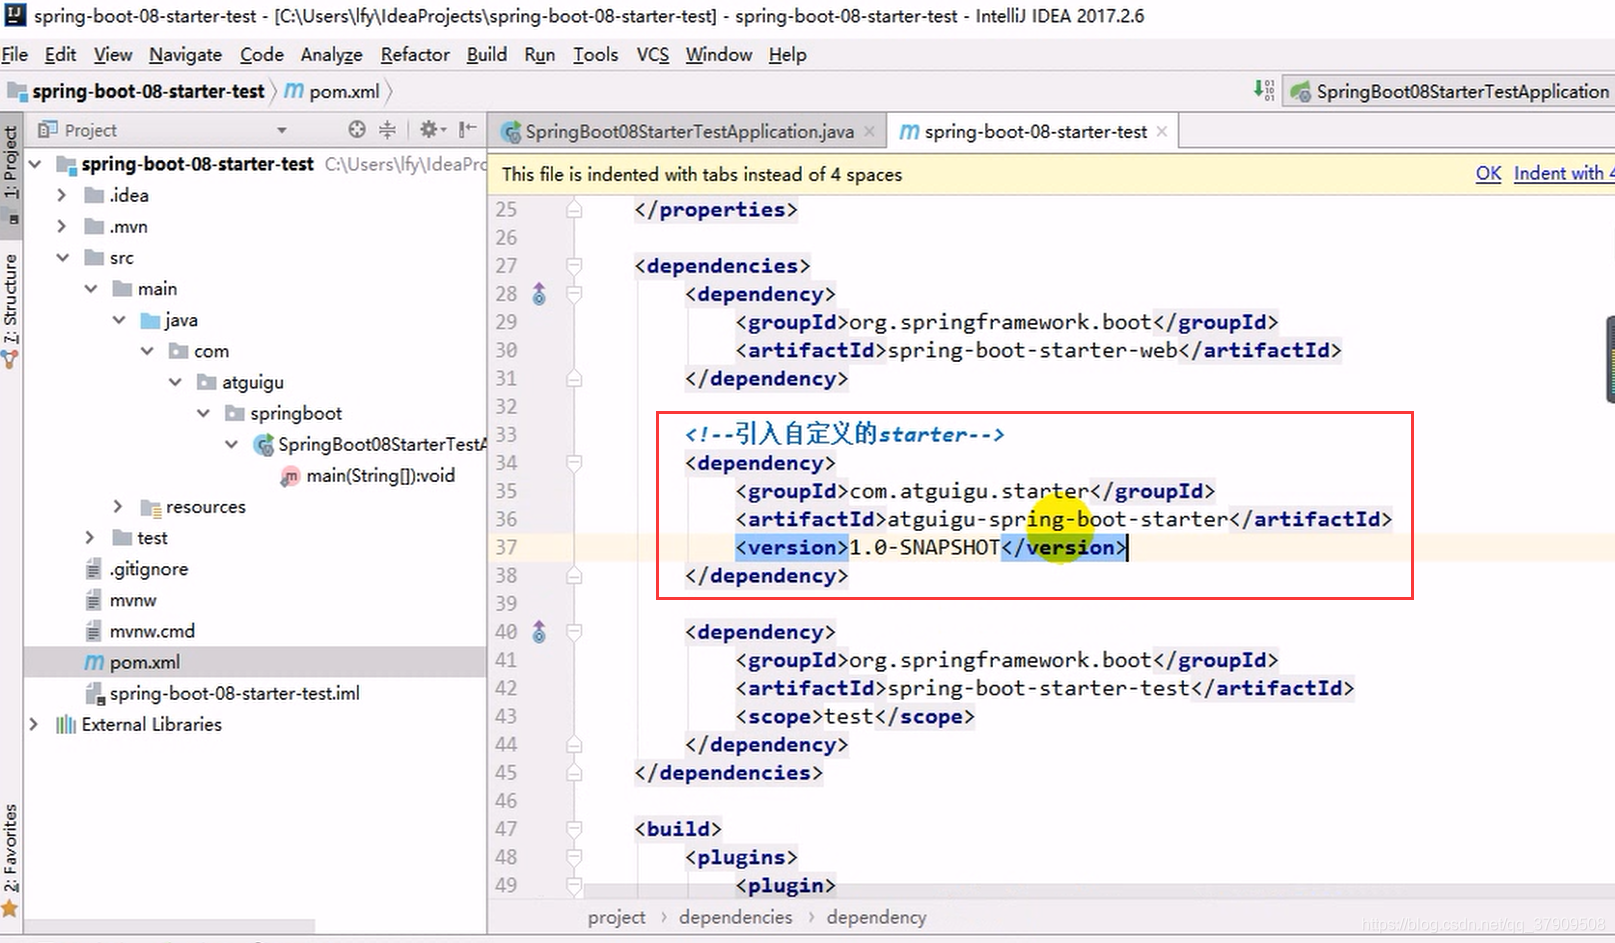
Task: Collapse the com package
Action: tap(147, 351)
